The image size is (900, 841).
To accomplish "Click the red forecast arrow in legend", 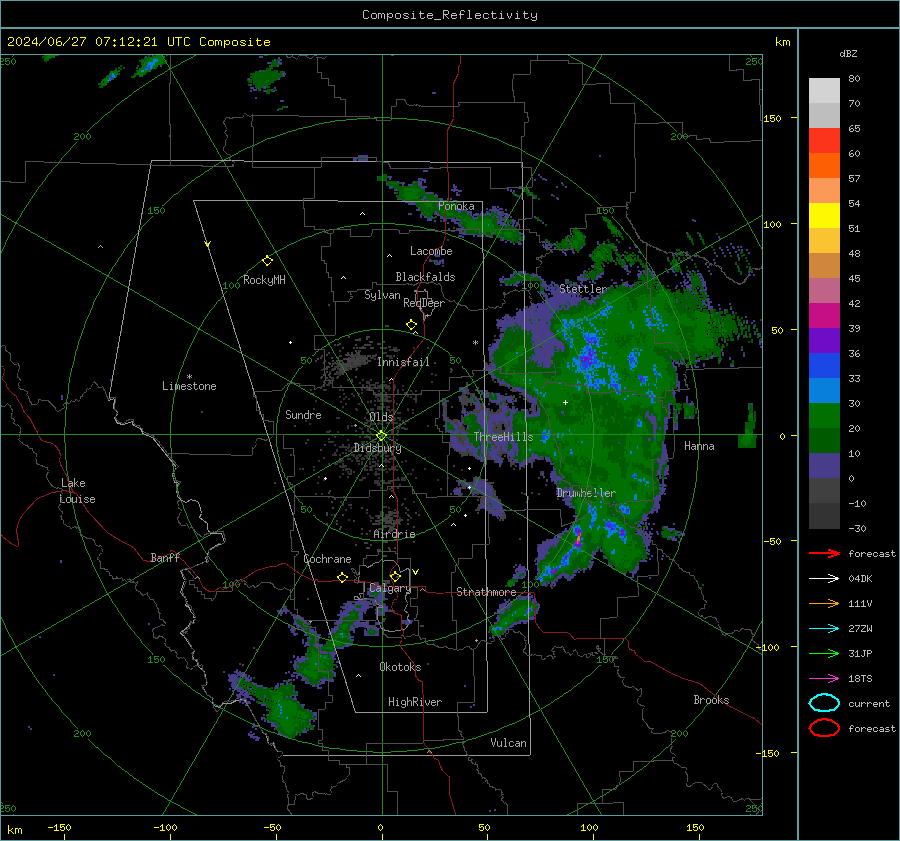I will 824,553.
